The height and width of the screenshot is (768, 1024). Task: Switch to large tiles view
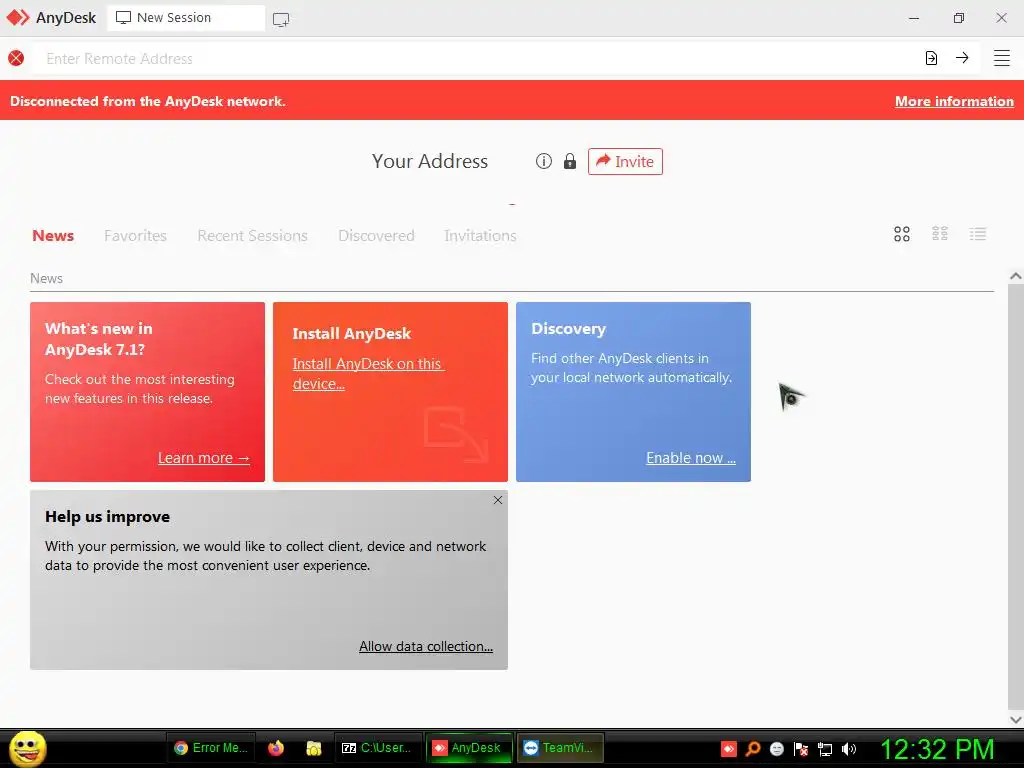click(902, 234)
